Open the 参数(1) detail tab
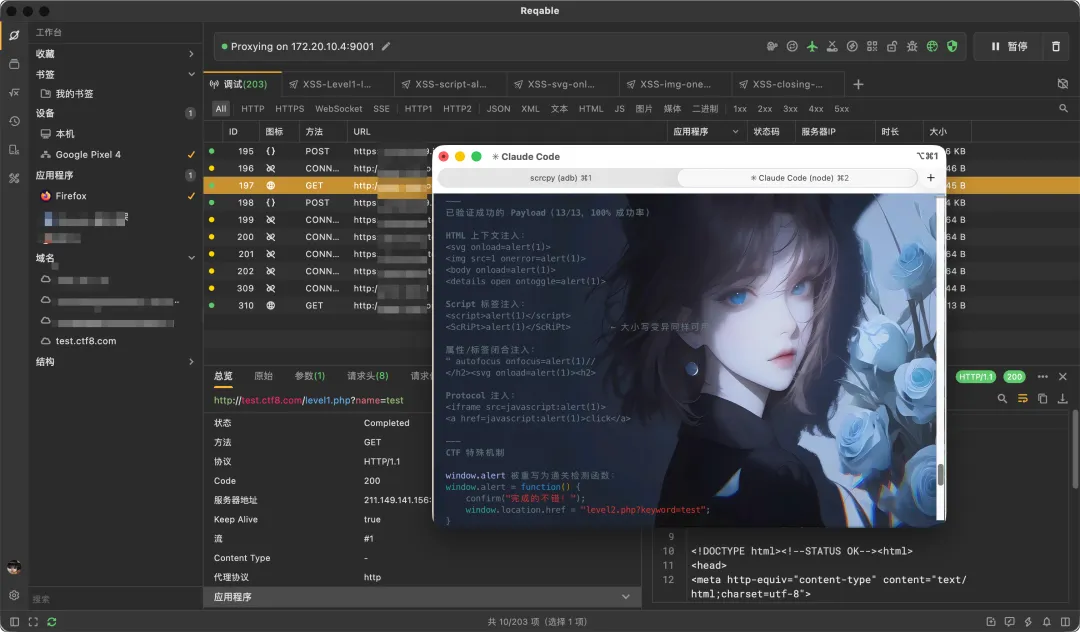Screen dimensions: 1080x632 [x=309, y=376]
